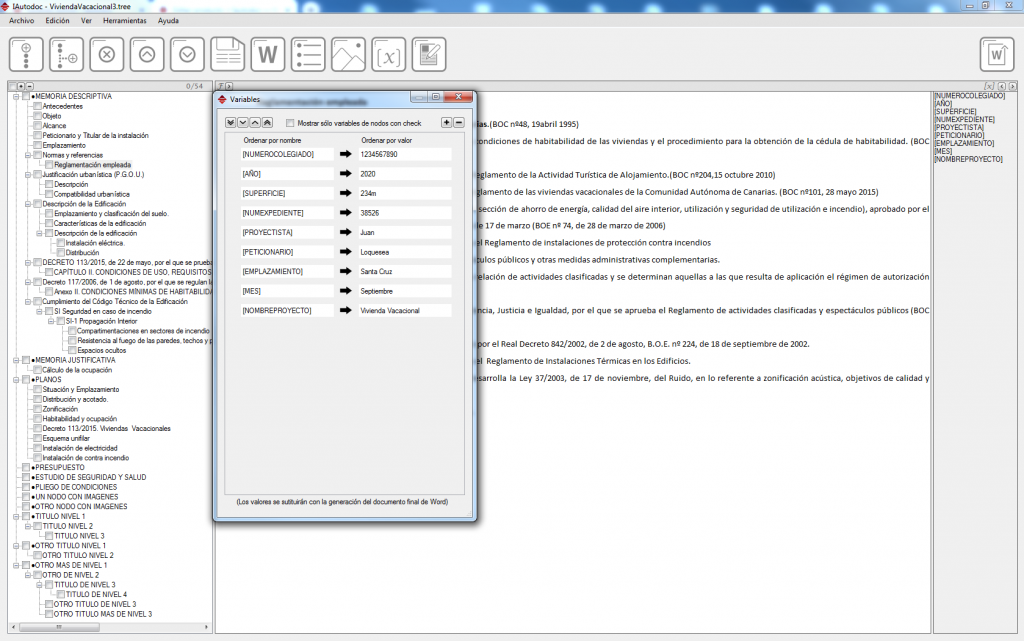Check the Zonificación node checkbox

38,409
